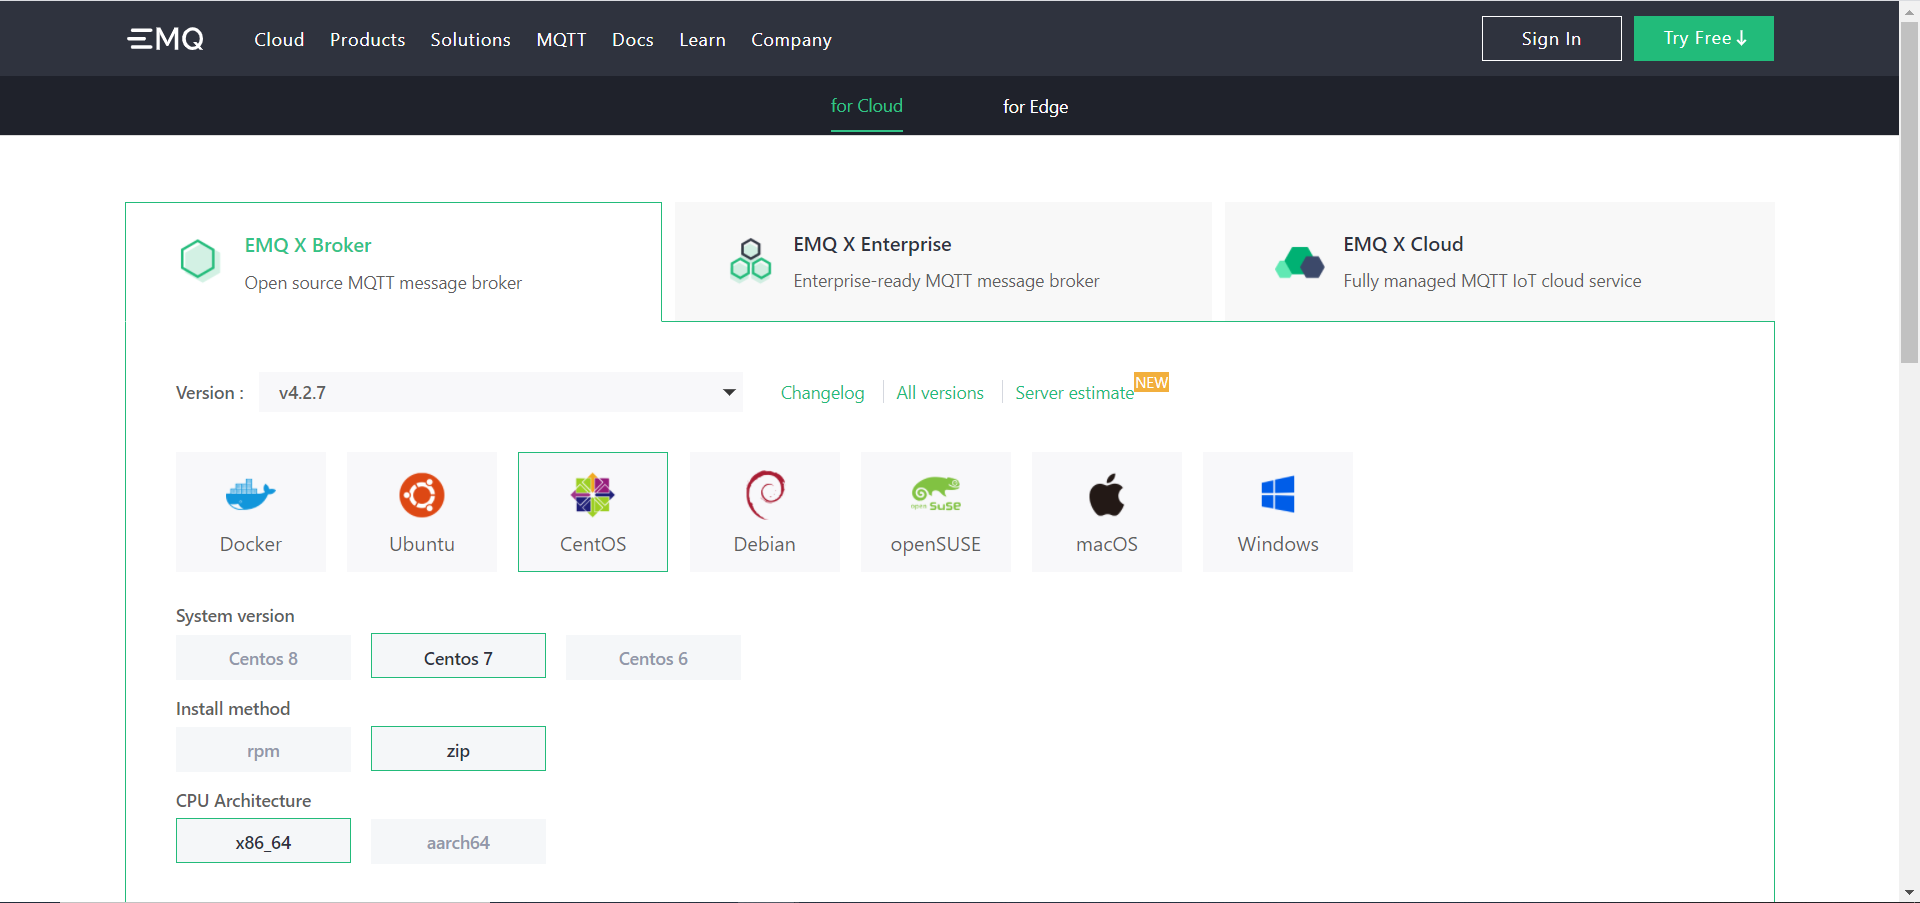
Task: Click the 'CPU Architecture' label
Action: [x=243, y=801]
